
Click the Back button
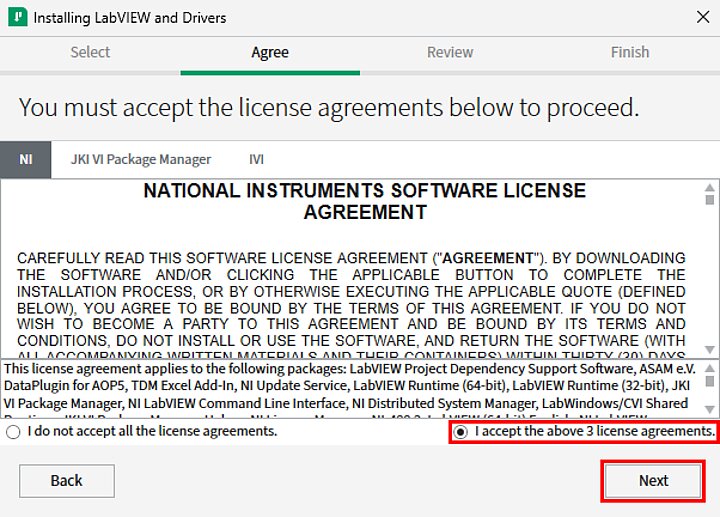click(x=67, y=481)
